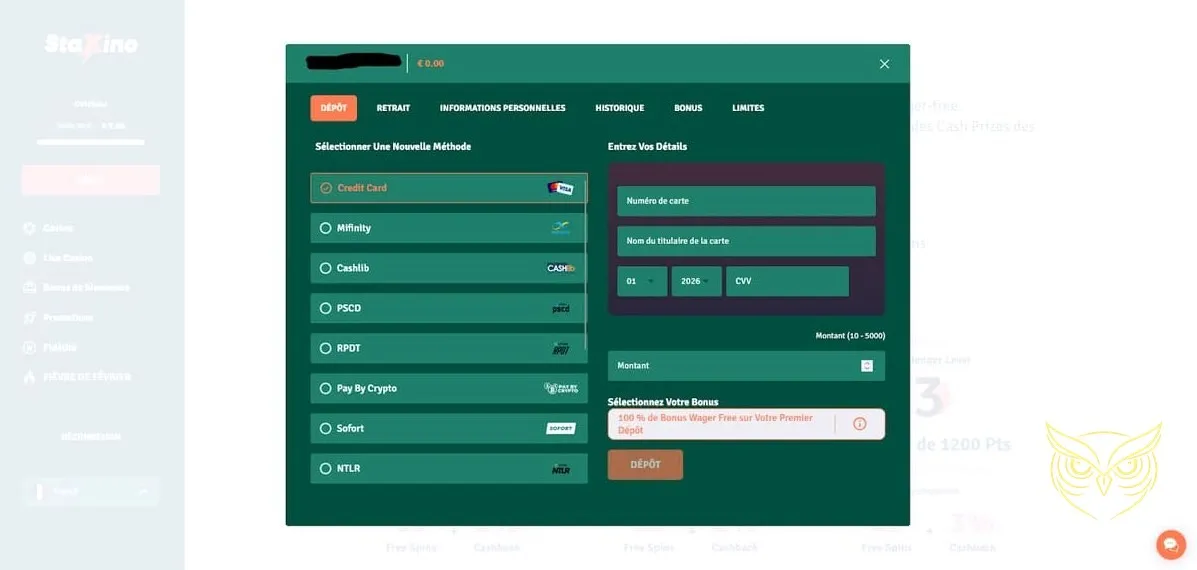
Task: Open the INFORMATIONS PERSONNELLES tab
Action: click(502, 108)
